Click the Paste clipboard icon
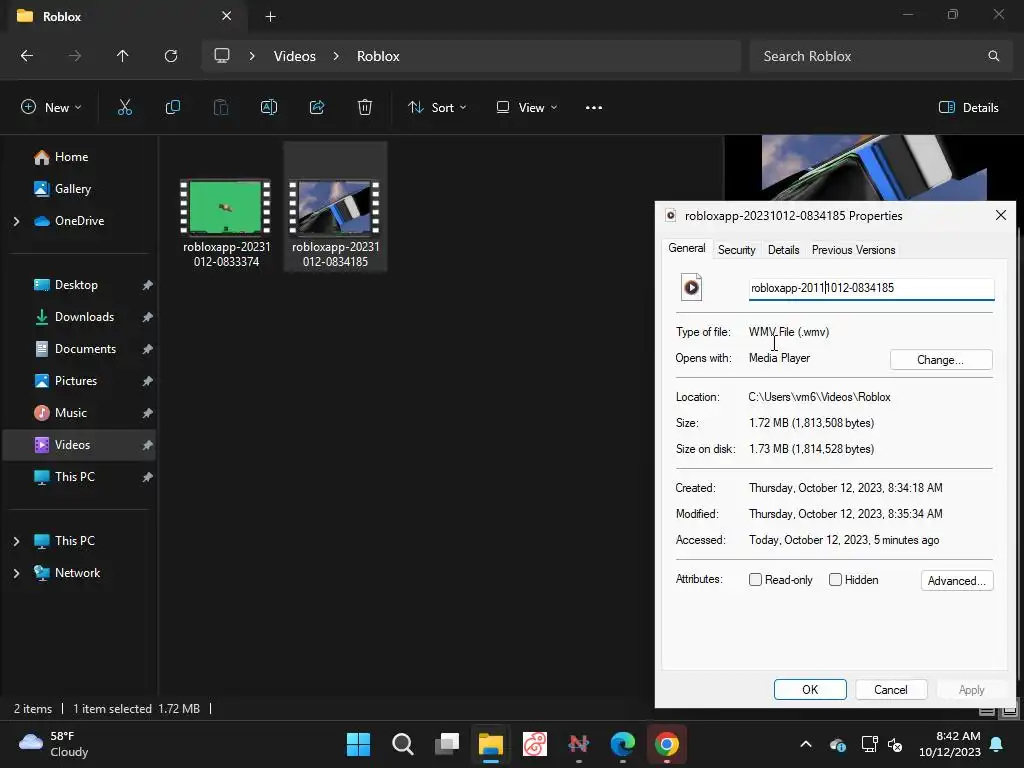Viewport: 1024px width, 768px height. (221, 108)
